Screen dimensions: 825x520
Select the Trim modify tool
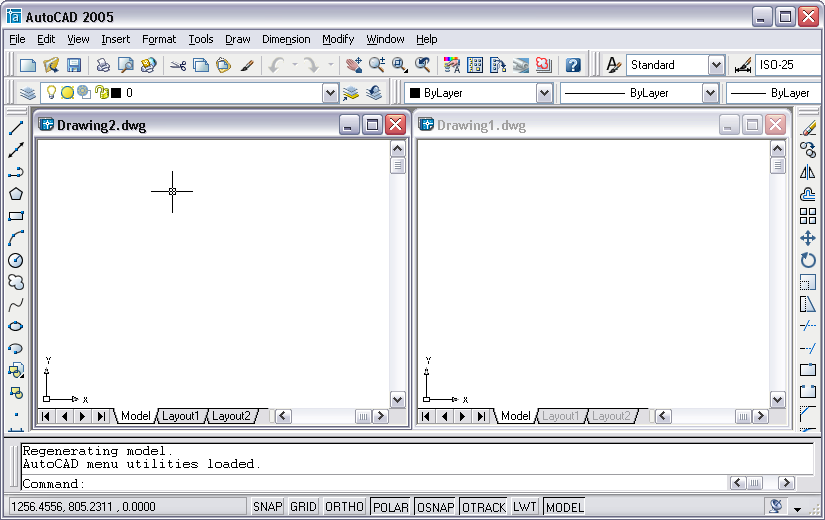tap(808, 326)
